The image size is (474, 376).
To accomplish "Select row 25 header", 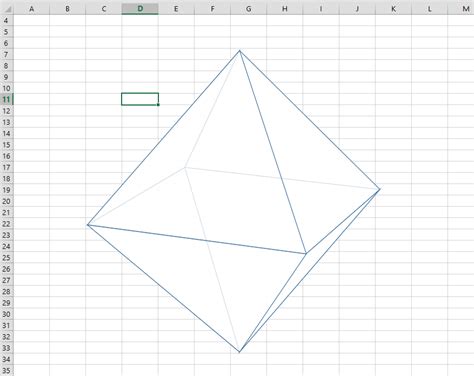I will 7,258.
